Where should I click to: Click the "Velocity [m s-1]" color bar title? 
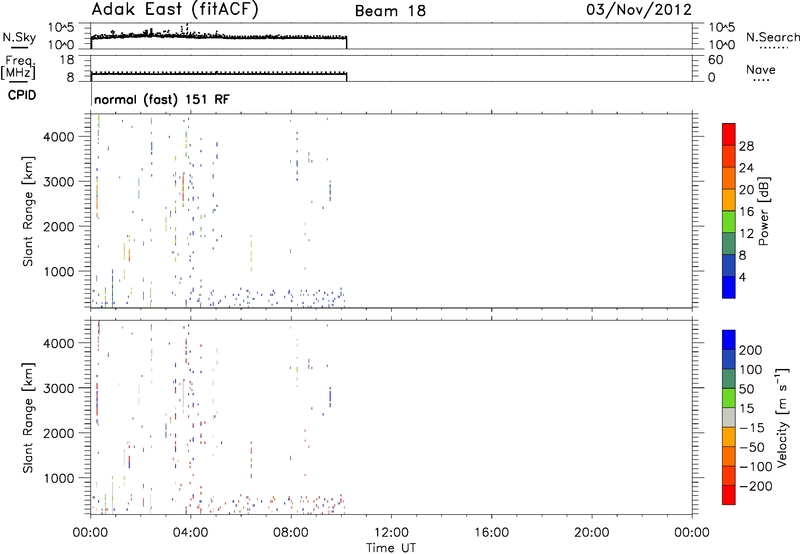pos(782,418)
